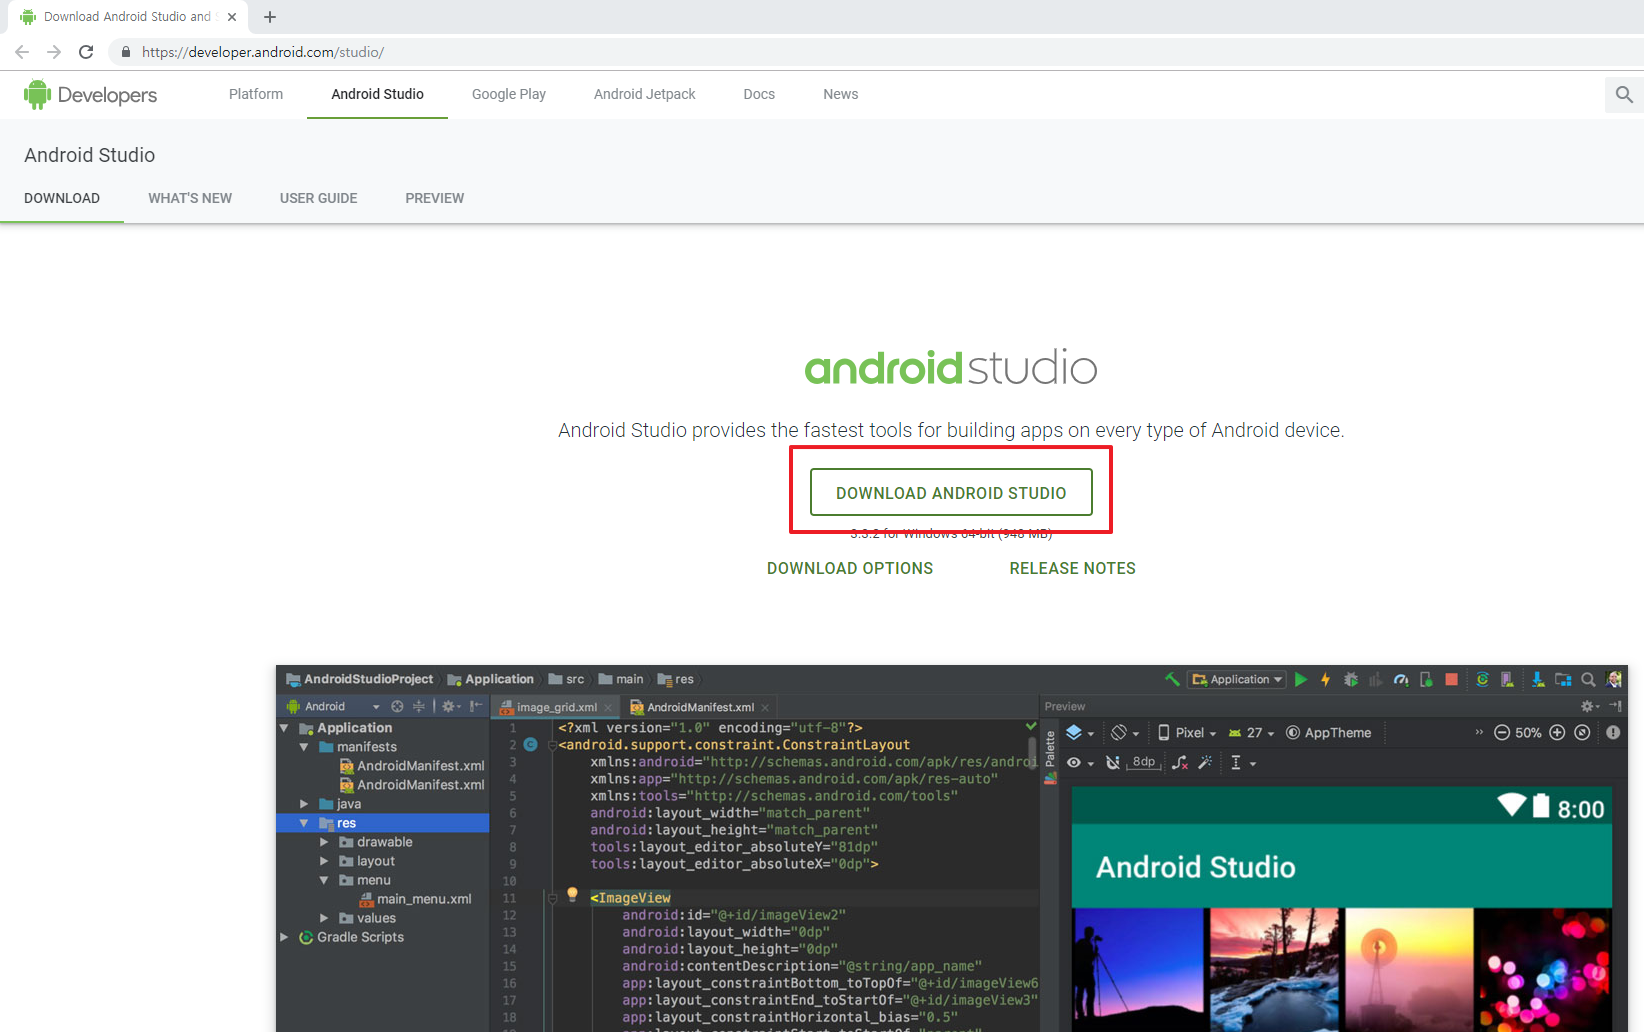1644x1032 pixels.
Task: Open the RELEASE NOTES link
Action: 1073,568
